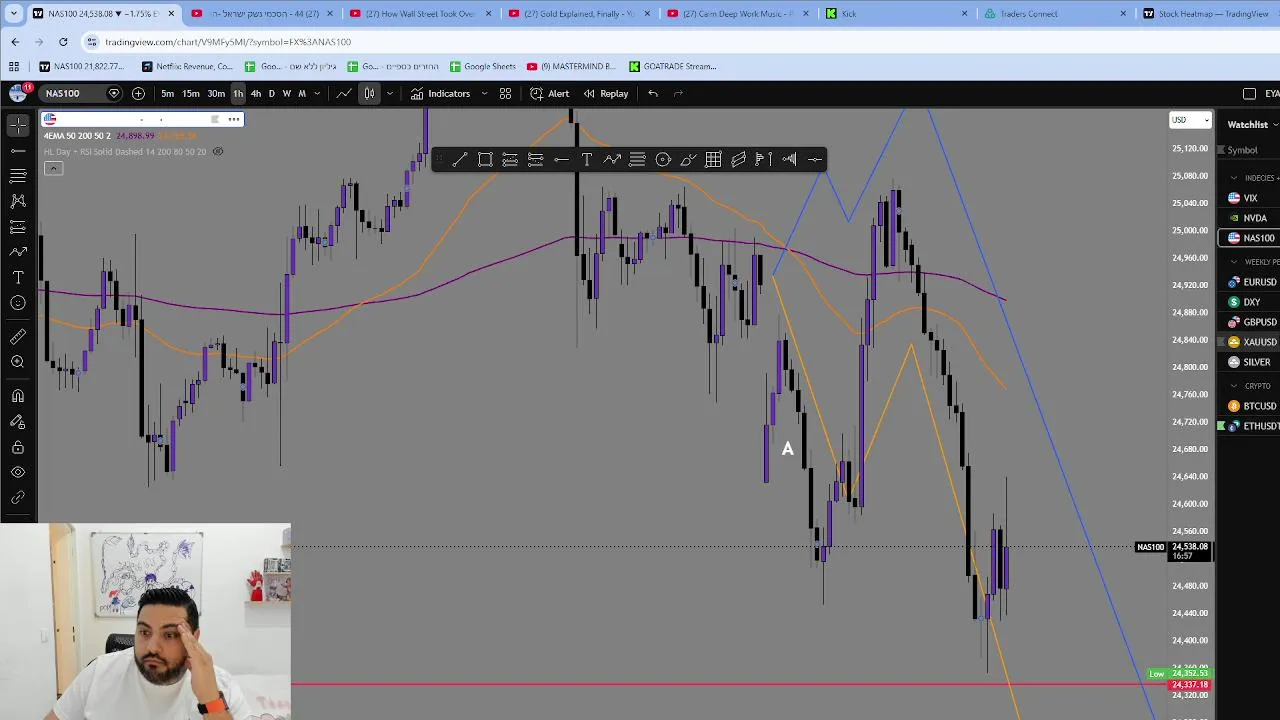Select BTCUSD in the watchlist

point(1250,406)
